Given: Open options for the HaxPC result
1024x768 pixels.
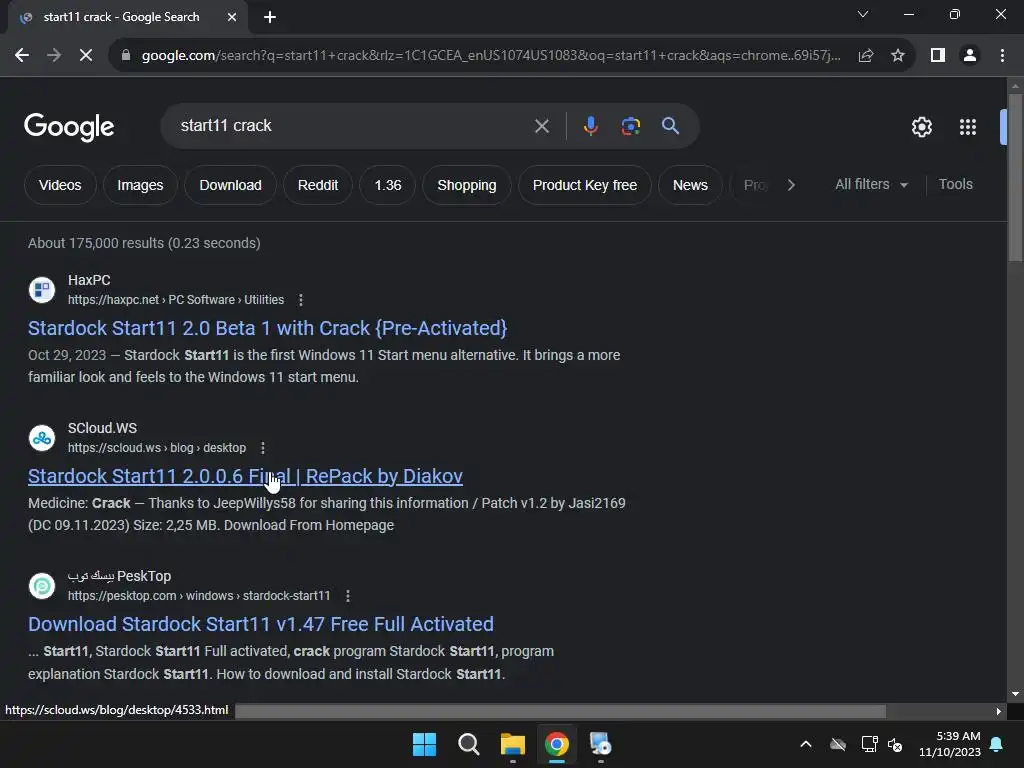Looking at the screenshot, I should [x=300, y=300].
